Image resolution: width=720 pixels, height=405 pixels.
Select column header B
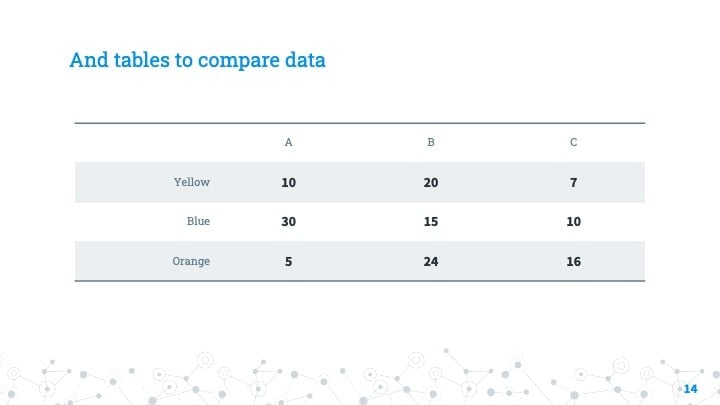point(431,142)
